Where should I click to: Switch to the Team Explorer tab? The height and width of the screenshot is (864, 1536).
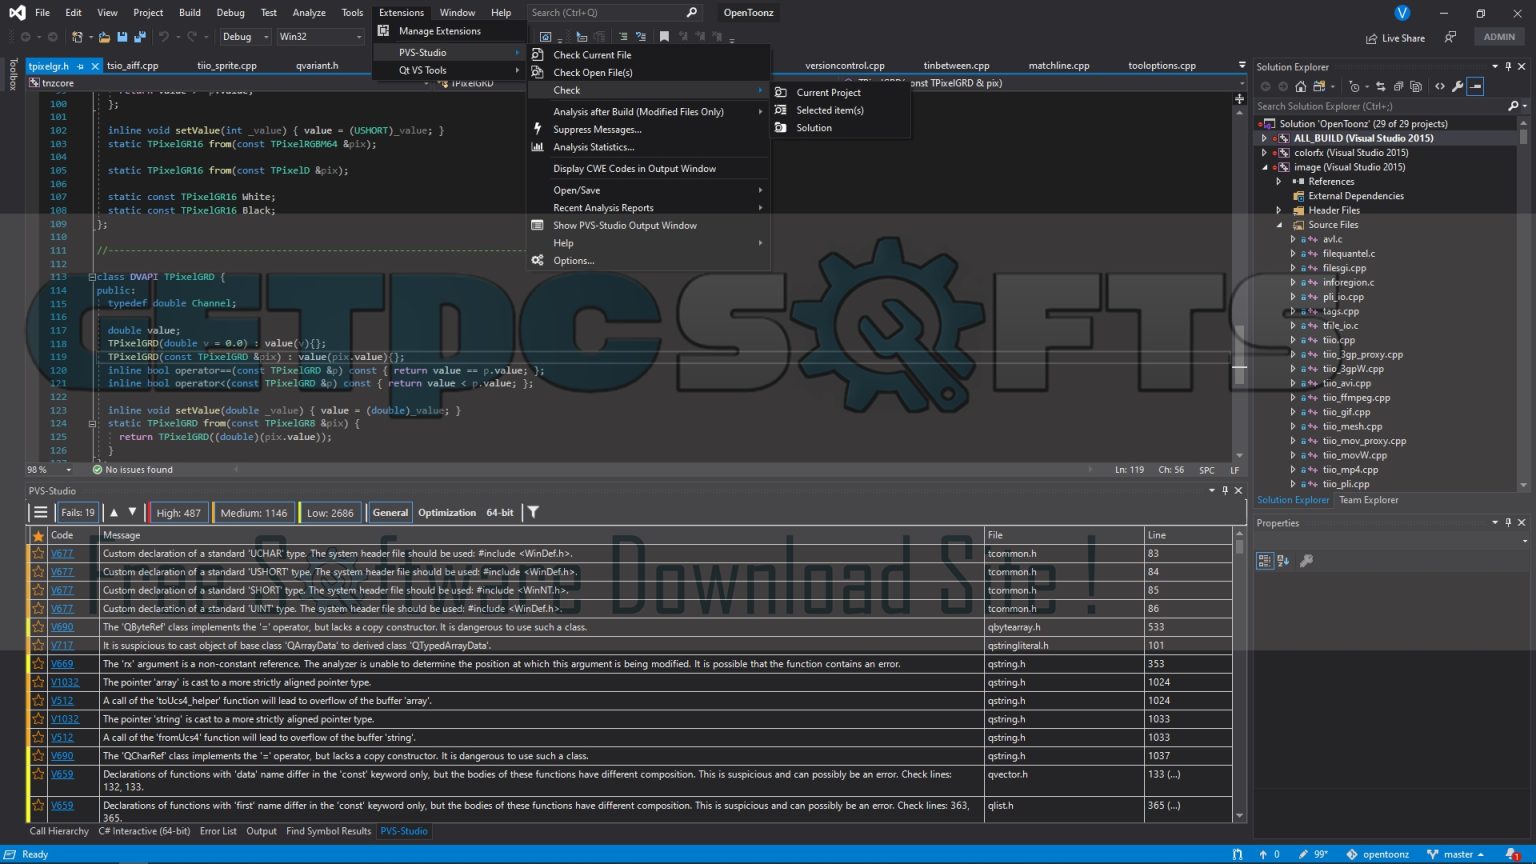[1368, 500]
